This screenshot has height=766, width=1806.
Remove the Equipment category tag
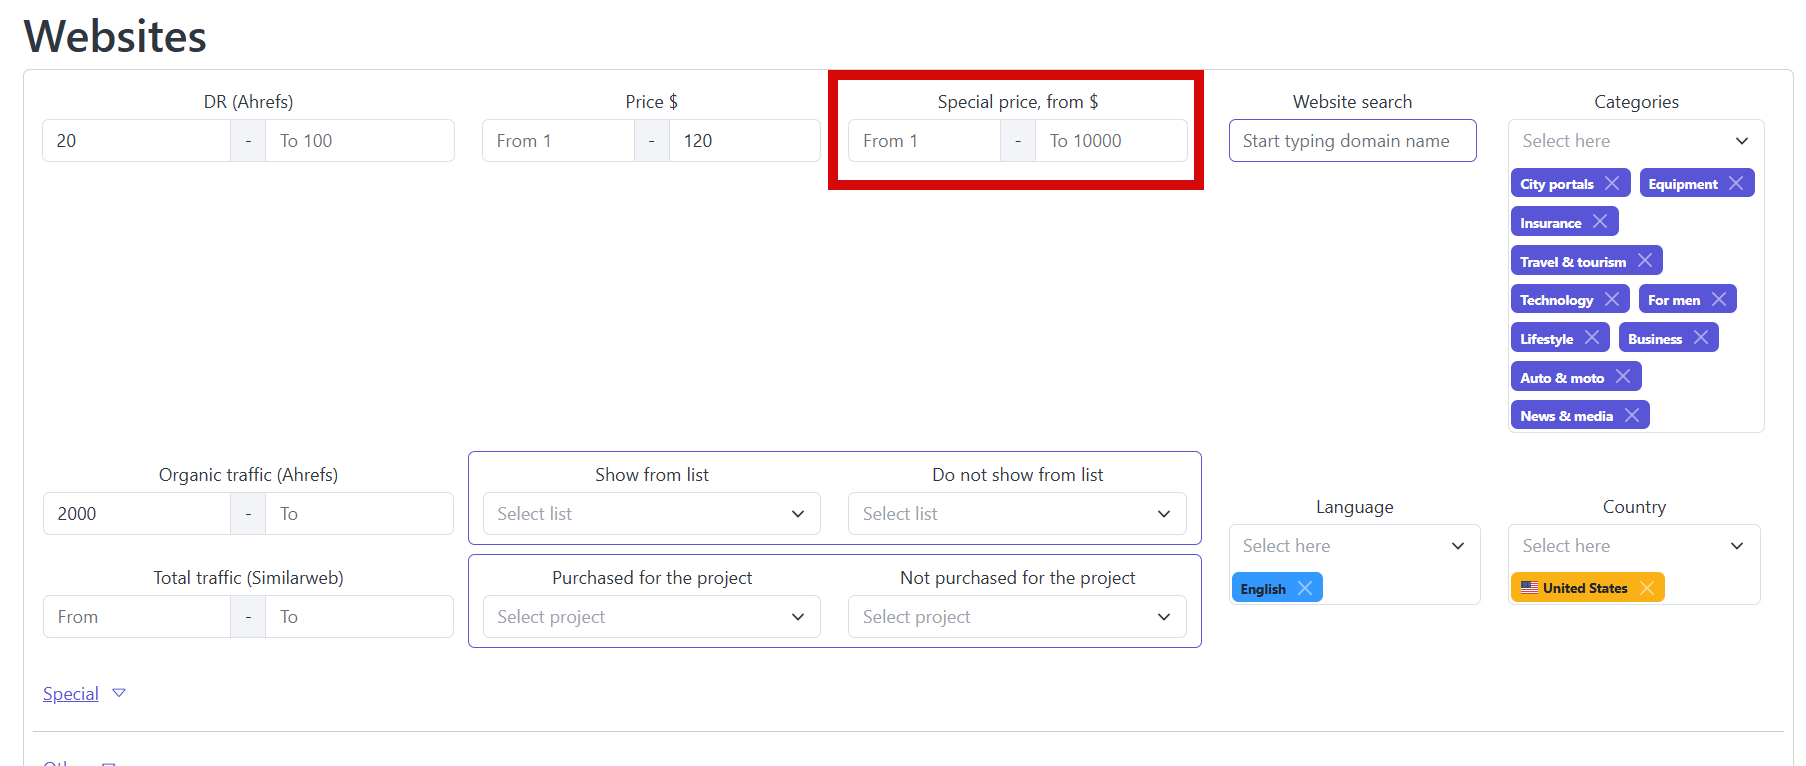[1736, 183]
